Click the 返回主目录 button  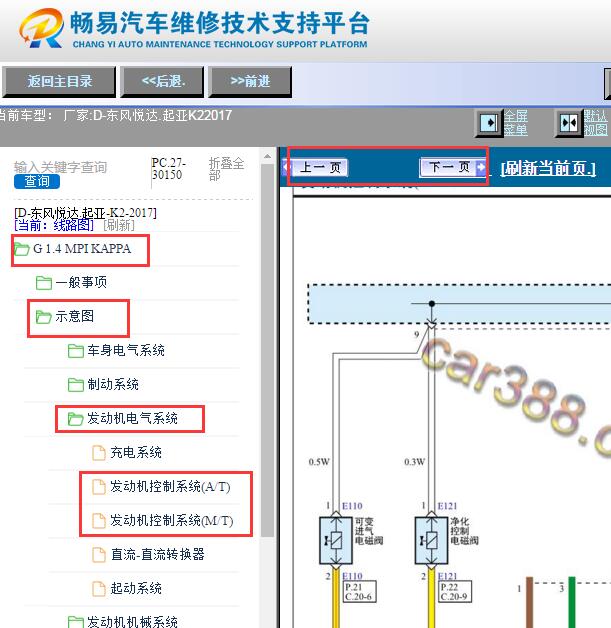(x=59, y=82)
